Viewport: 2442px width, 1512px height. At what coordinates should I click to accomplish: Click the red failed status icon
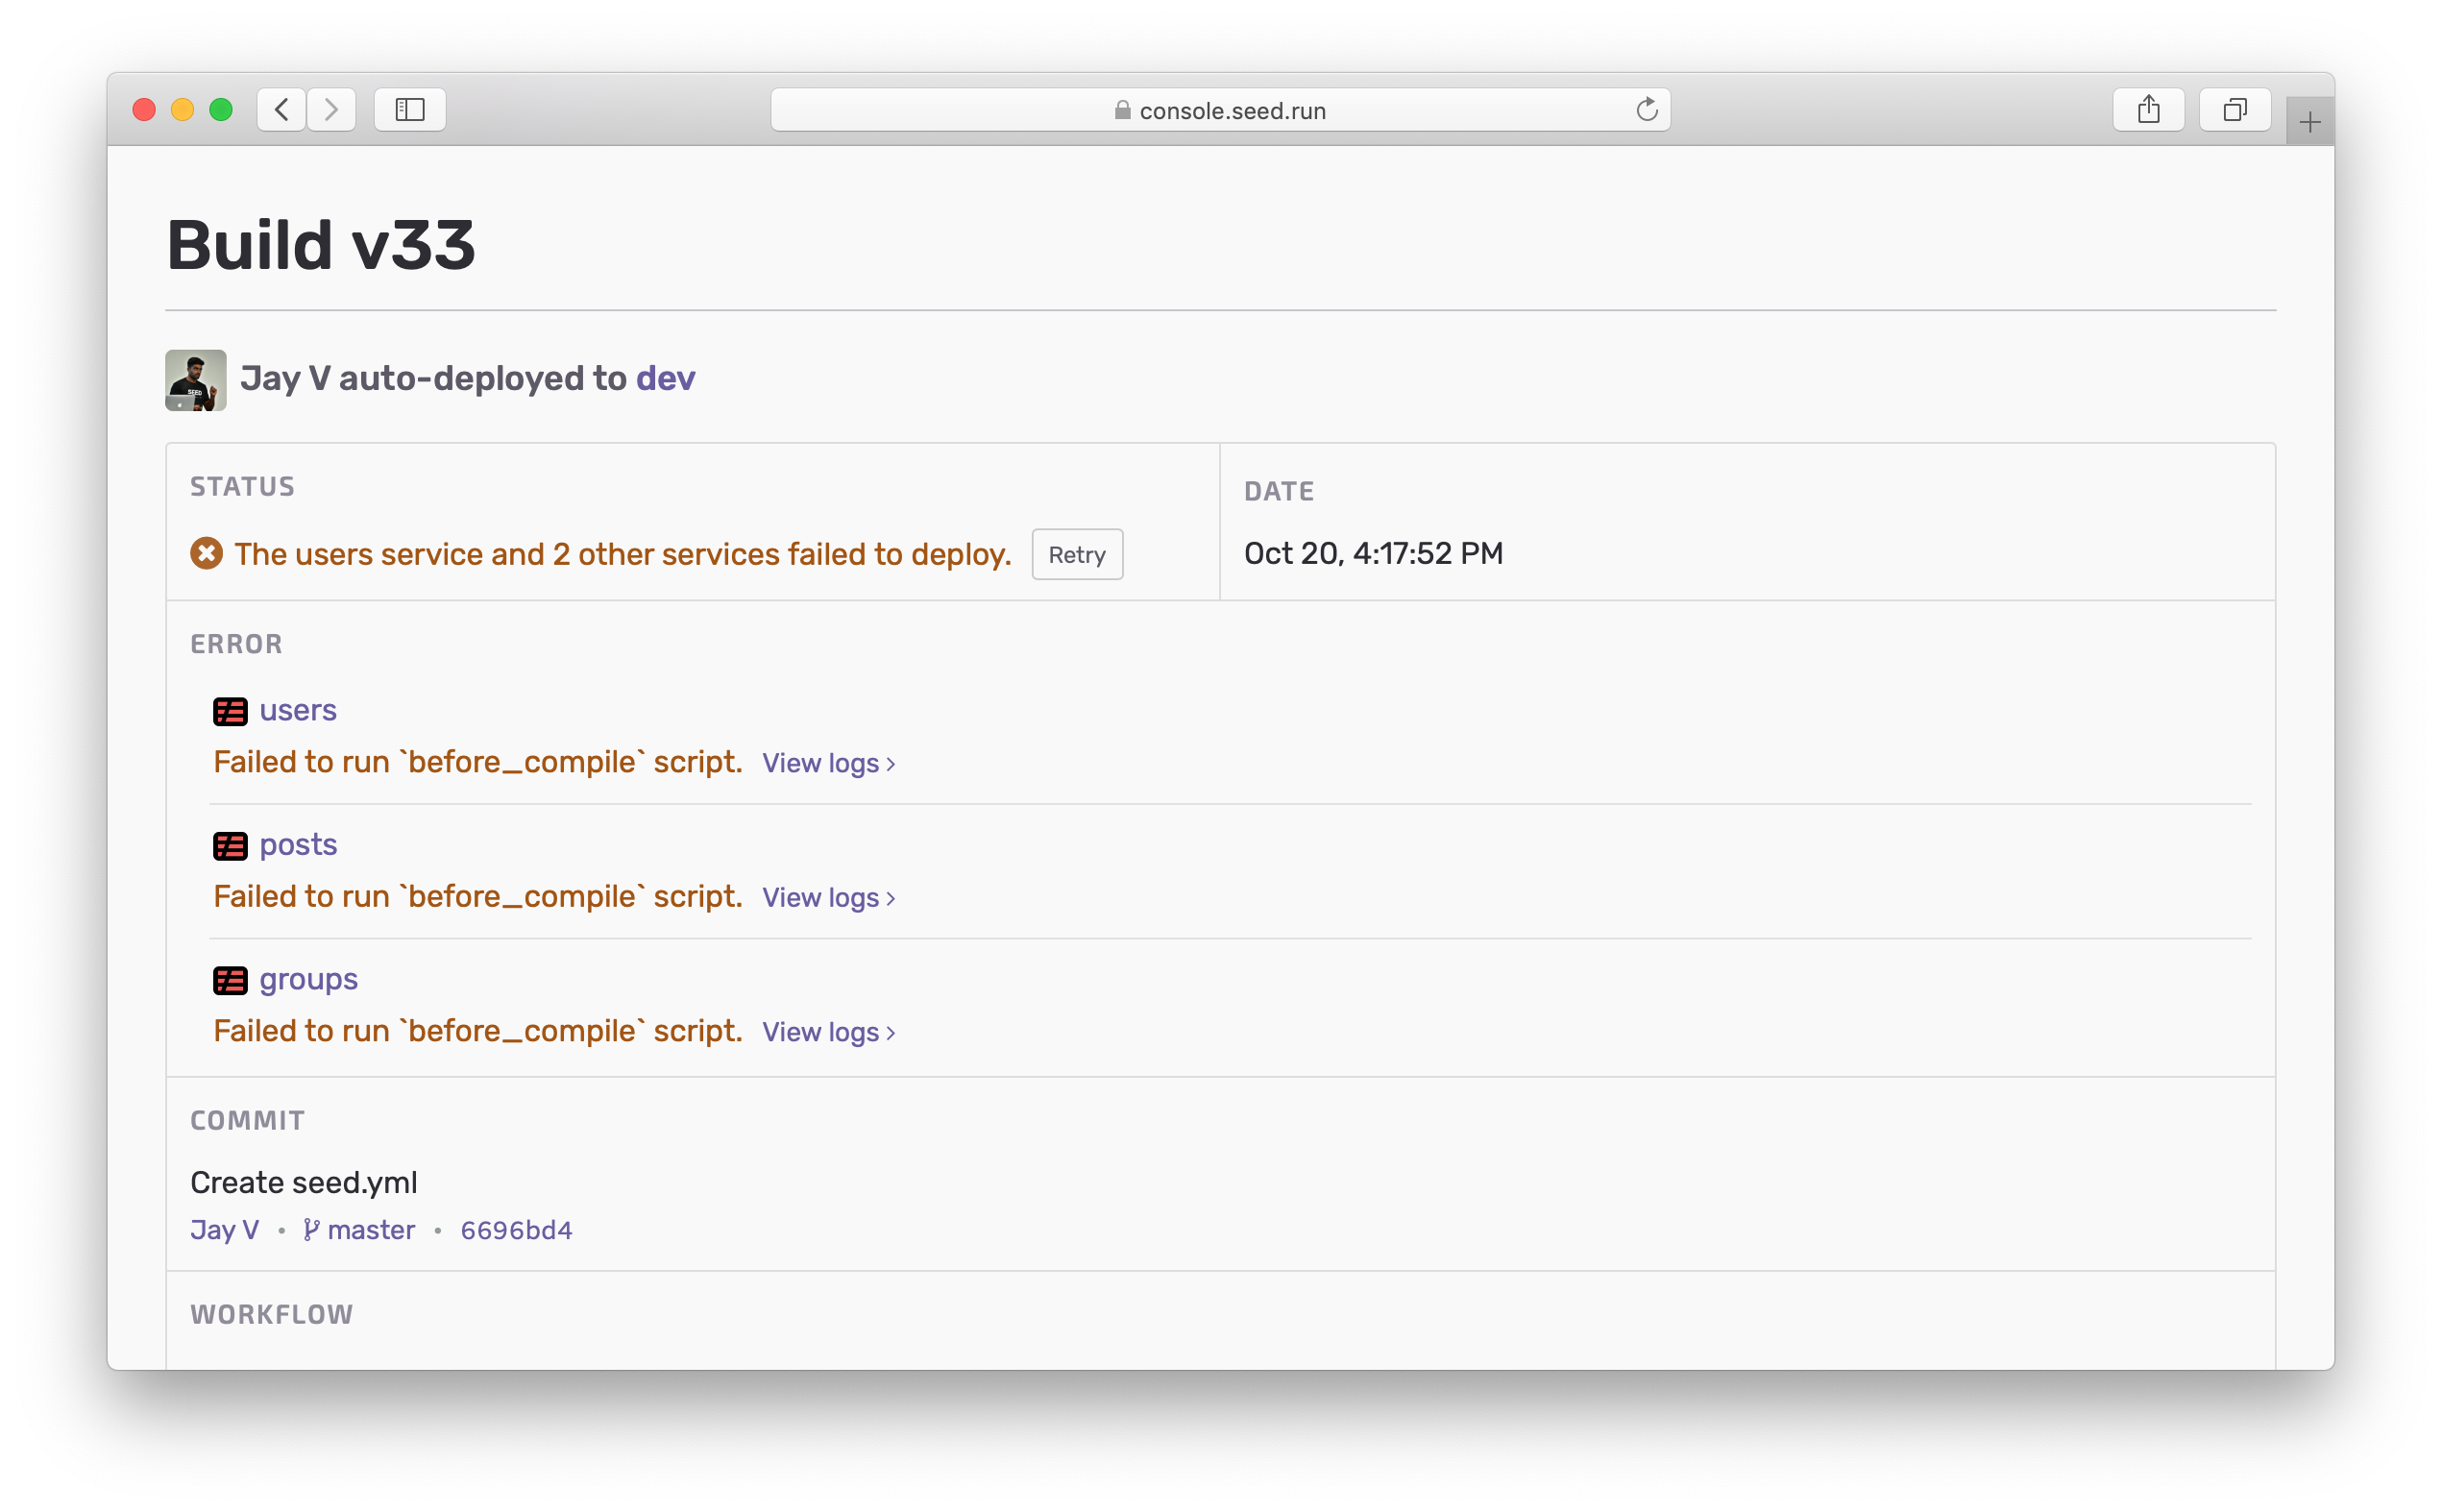pos(206,553)
